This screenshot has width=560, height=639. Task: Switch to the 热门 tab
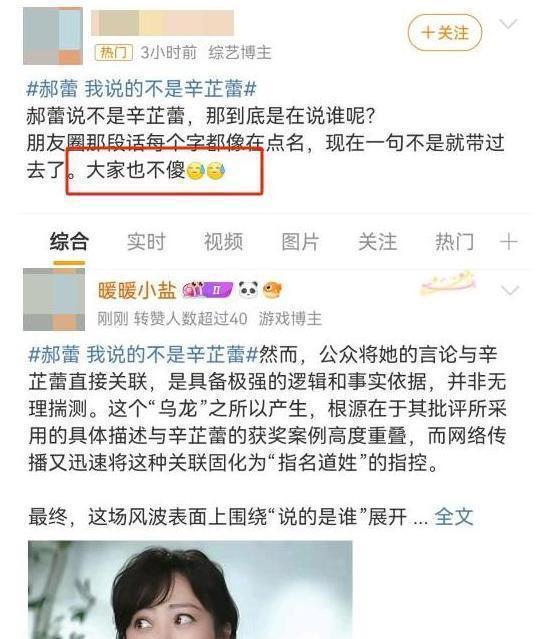pos(454,242)
